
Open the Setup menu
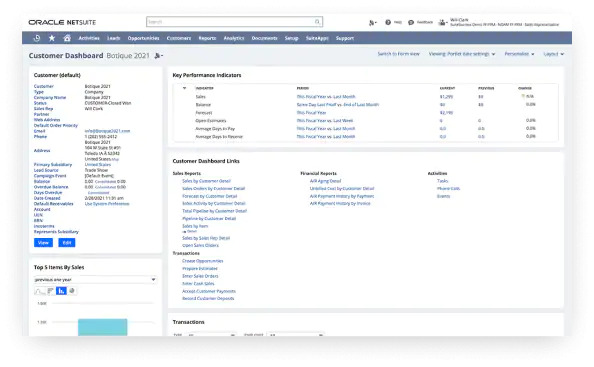292,38
